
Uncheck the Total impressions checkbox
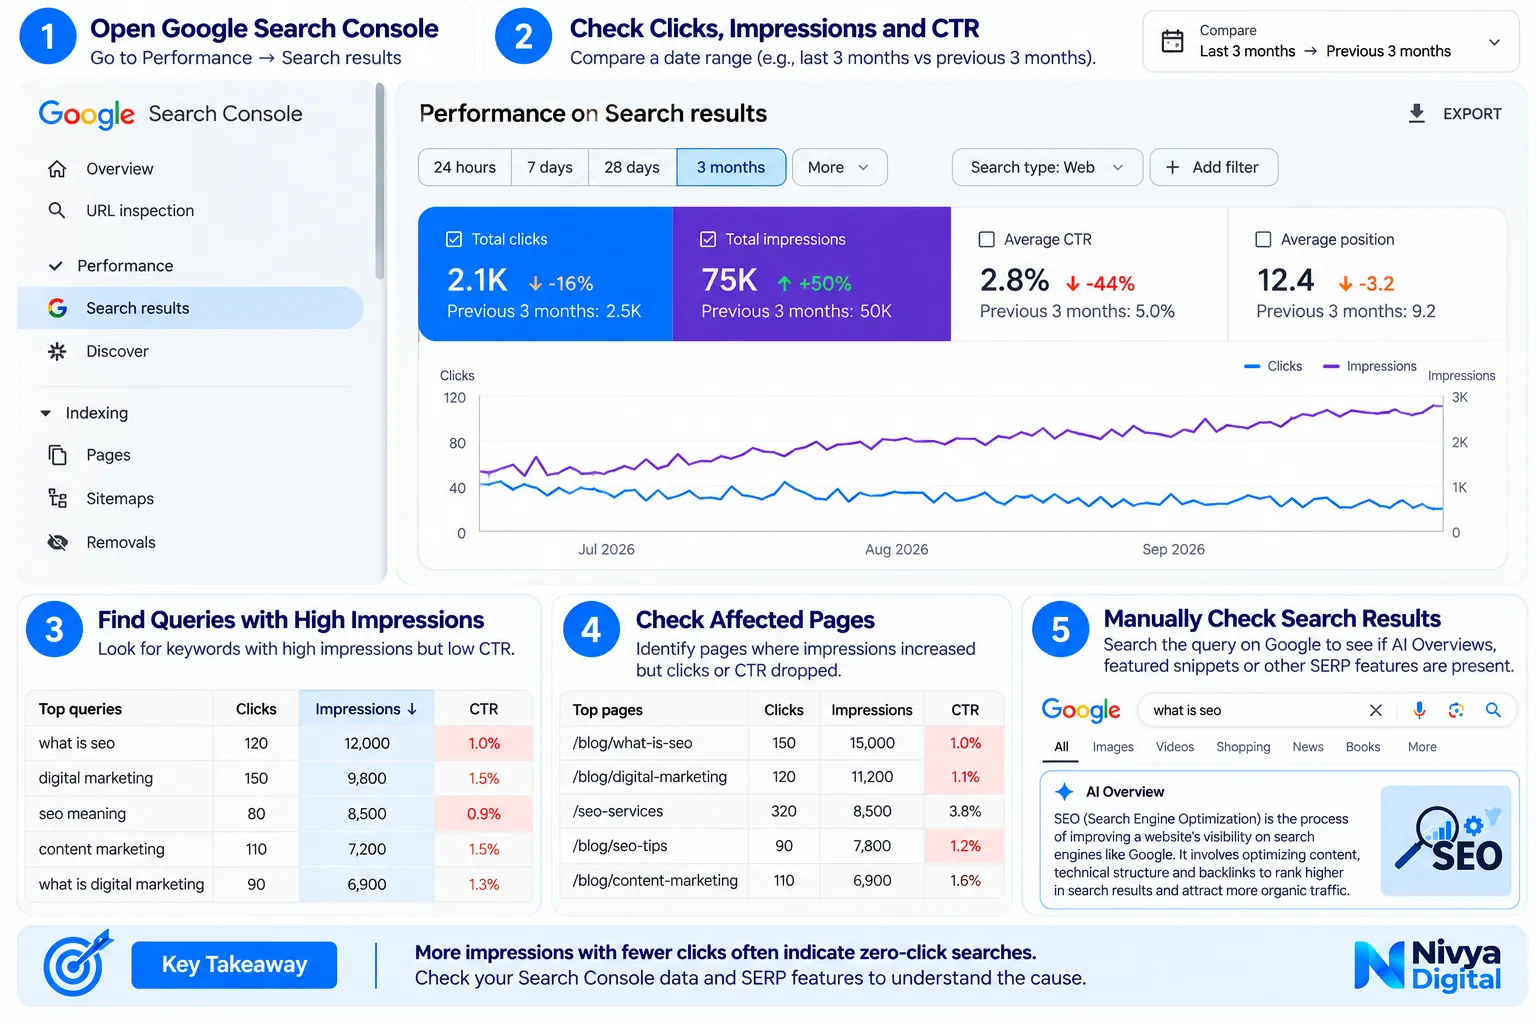click(x=708, y=239)
